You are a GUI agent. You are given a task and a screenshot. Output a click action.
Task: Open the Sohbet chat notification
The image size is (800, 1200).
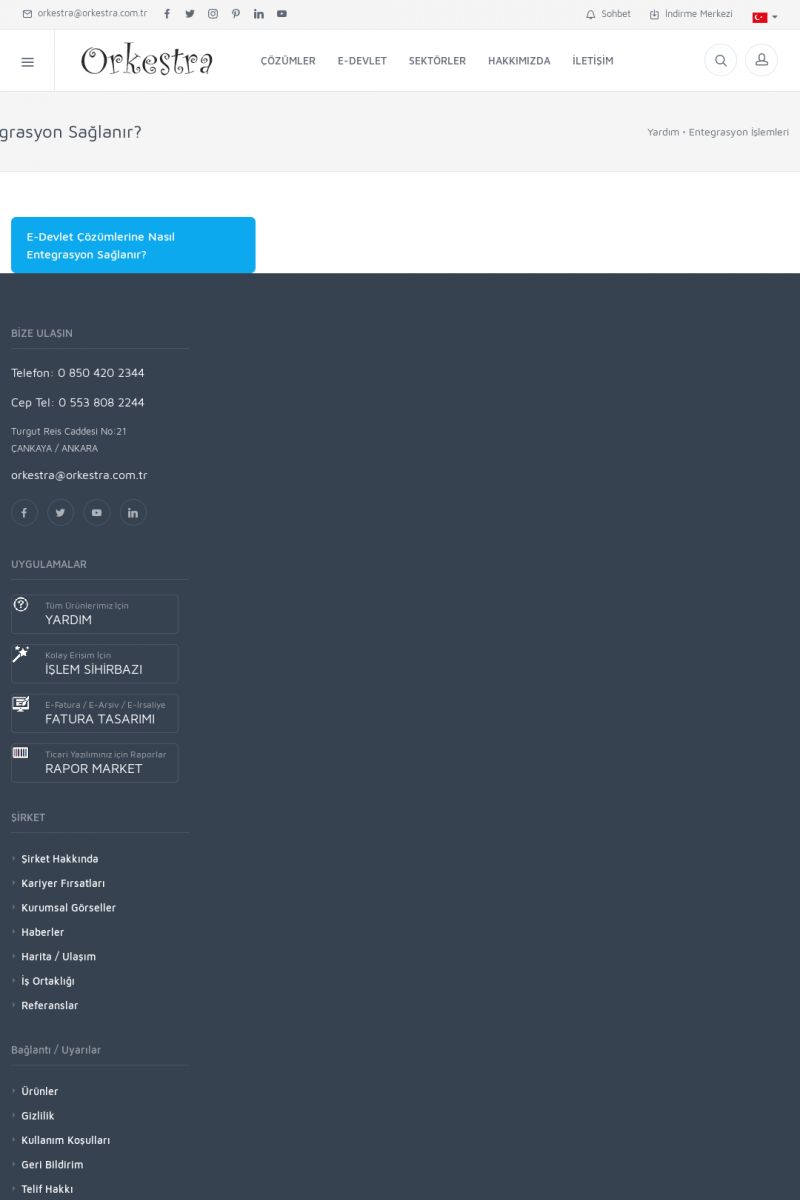click(608, 14)
